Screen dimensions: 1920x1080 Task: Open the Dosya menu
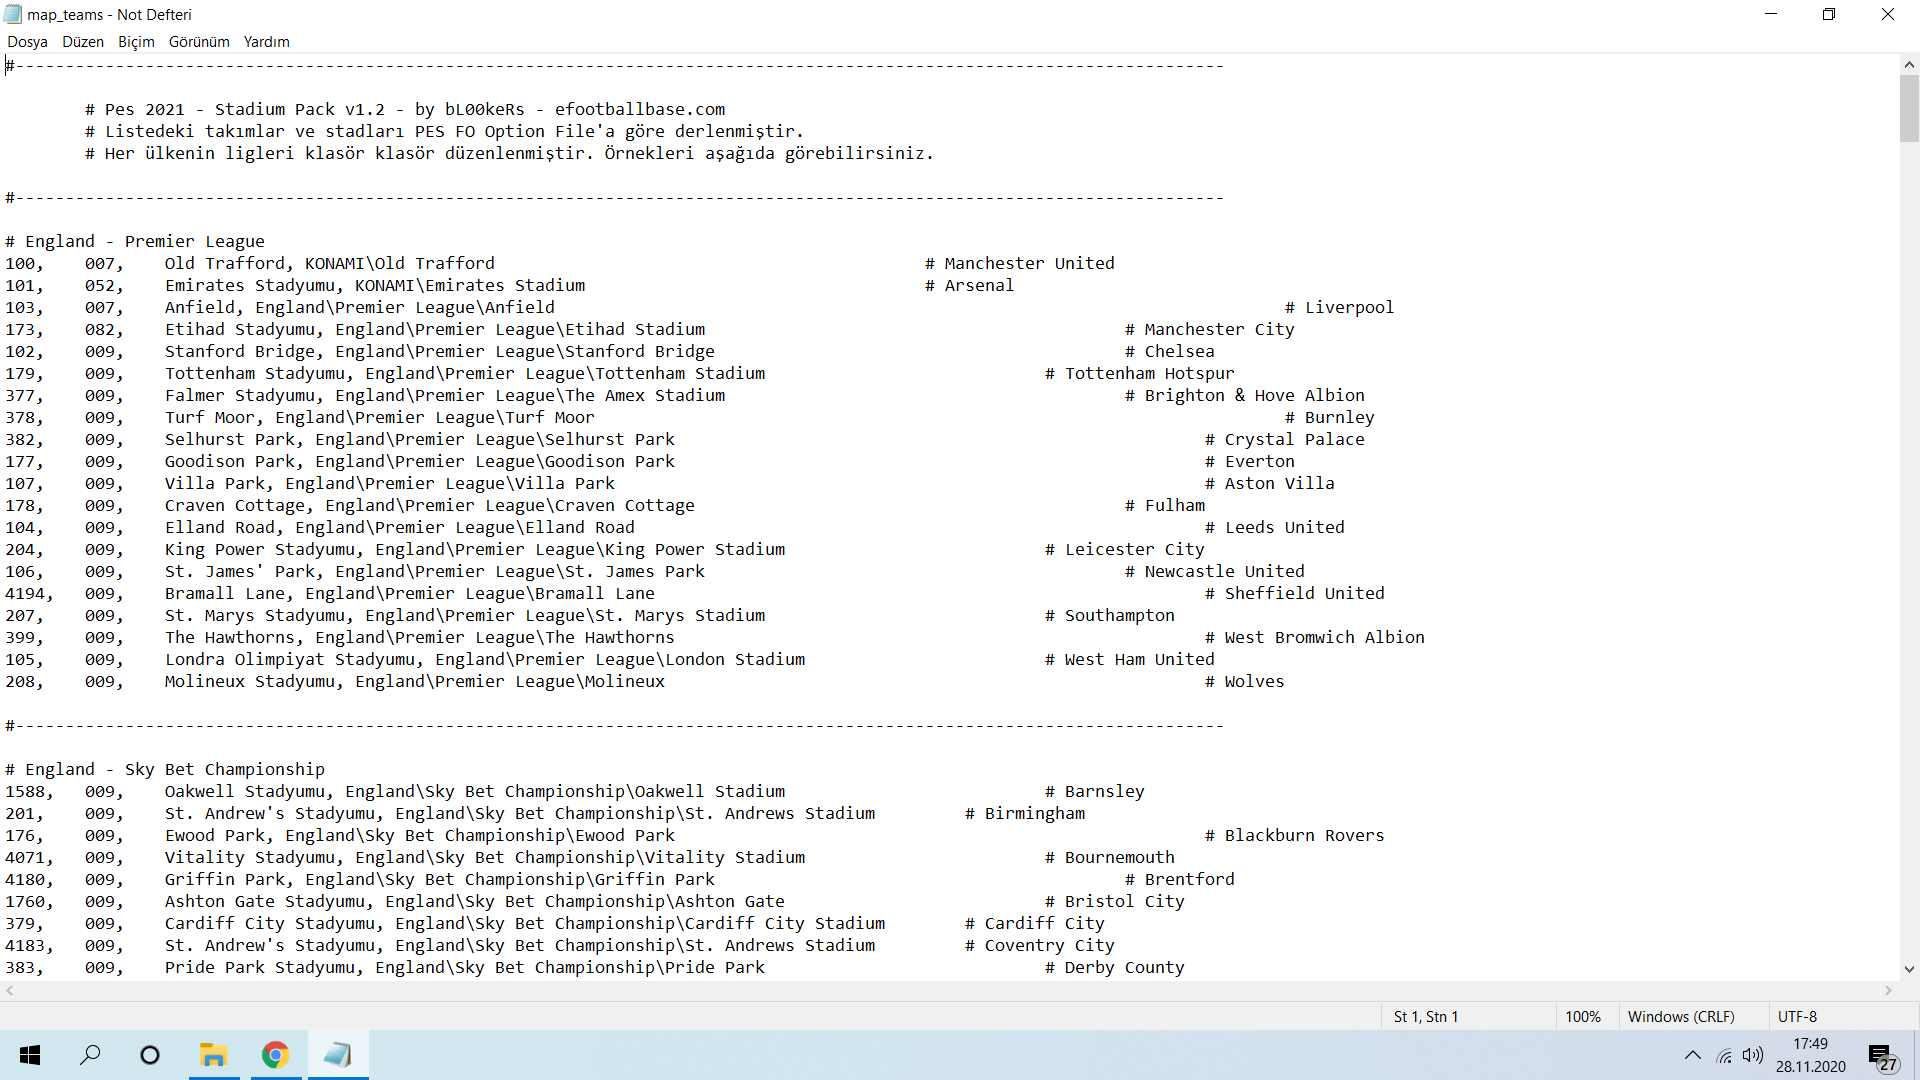[27, 42]
